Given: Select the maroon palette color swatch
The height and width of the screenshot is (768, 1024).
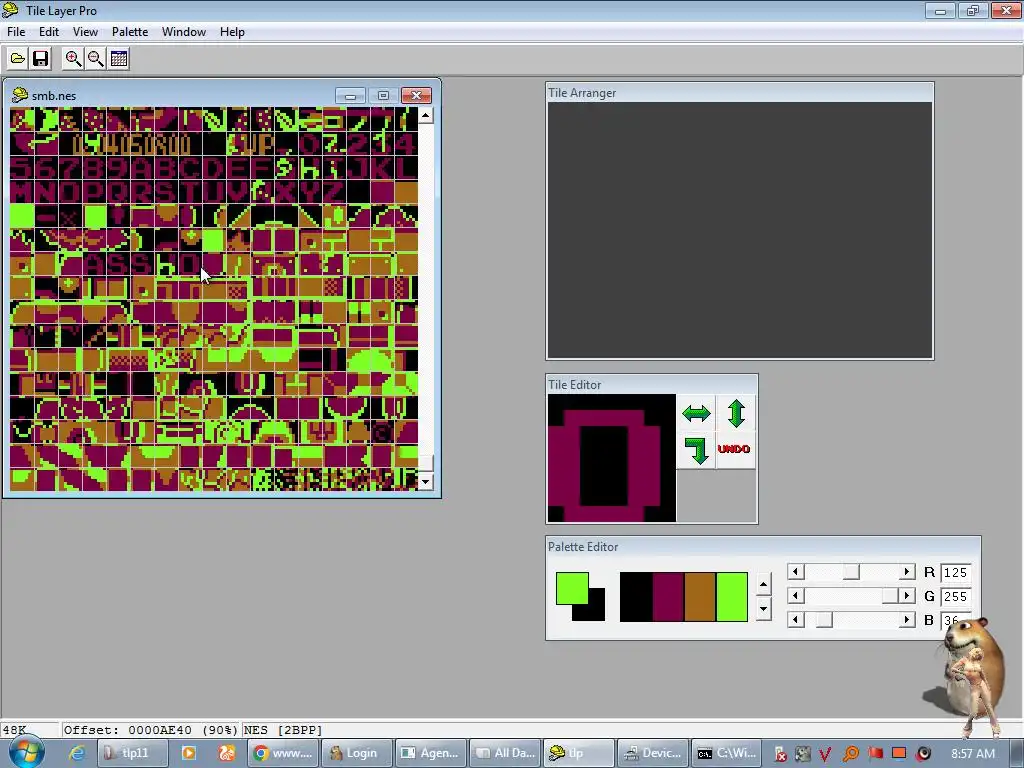Looking at the screenshot, I should [667, 597].
